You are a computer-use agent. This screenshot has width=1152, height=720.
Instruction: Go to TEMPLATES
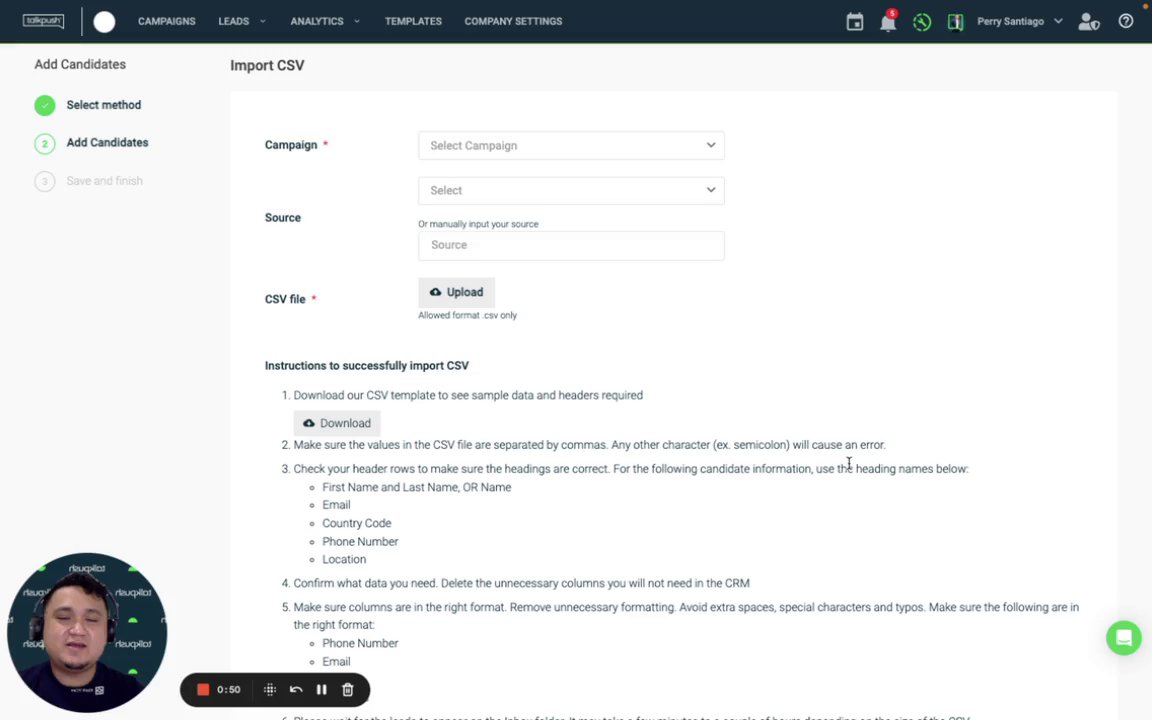pos(413,21)
